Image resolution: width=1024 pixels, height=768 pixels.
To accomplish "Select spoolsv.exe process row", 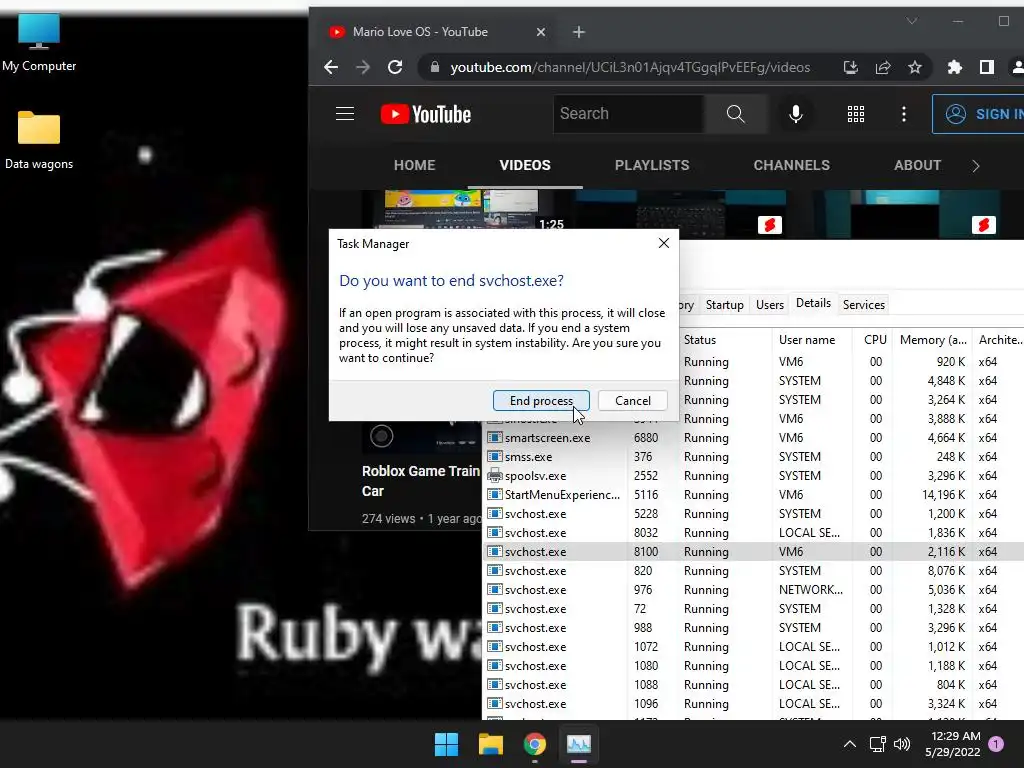I will pyautogui.click(x=754, y=475).
